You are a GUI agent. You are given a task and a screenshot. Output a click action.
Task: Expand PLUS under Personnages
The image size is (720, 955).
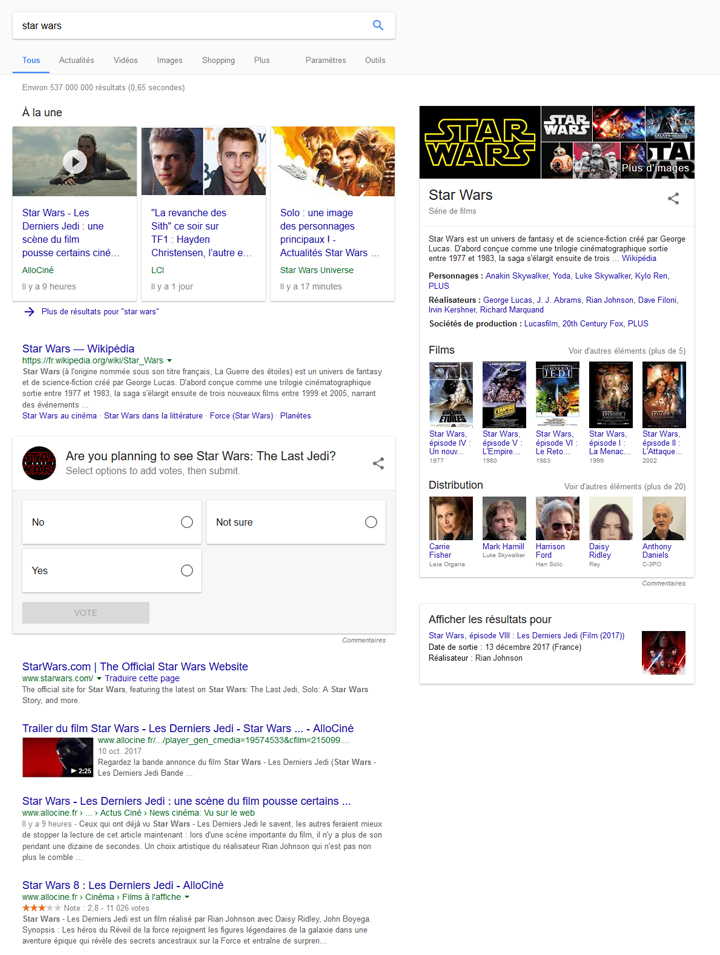point(439,286)
